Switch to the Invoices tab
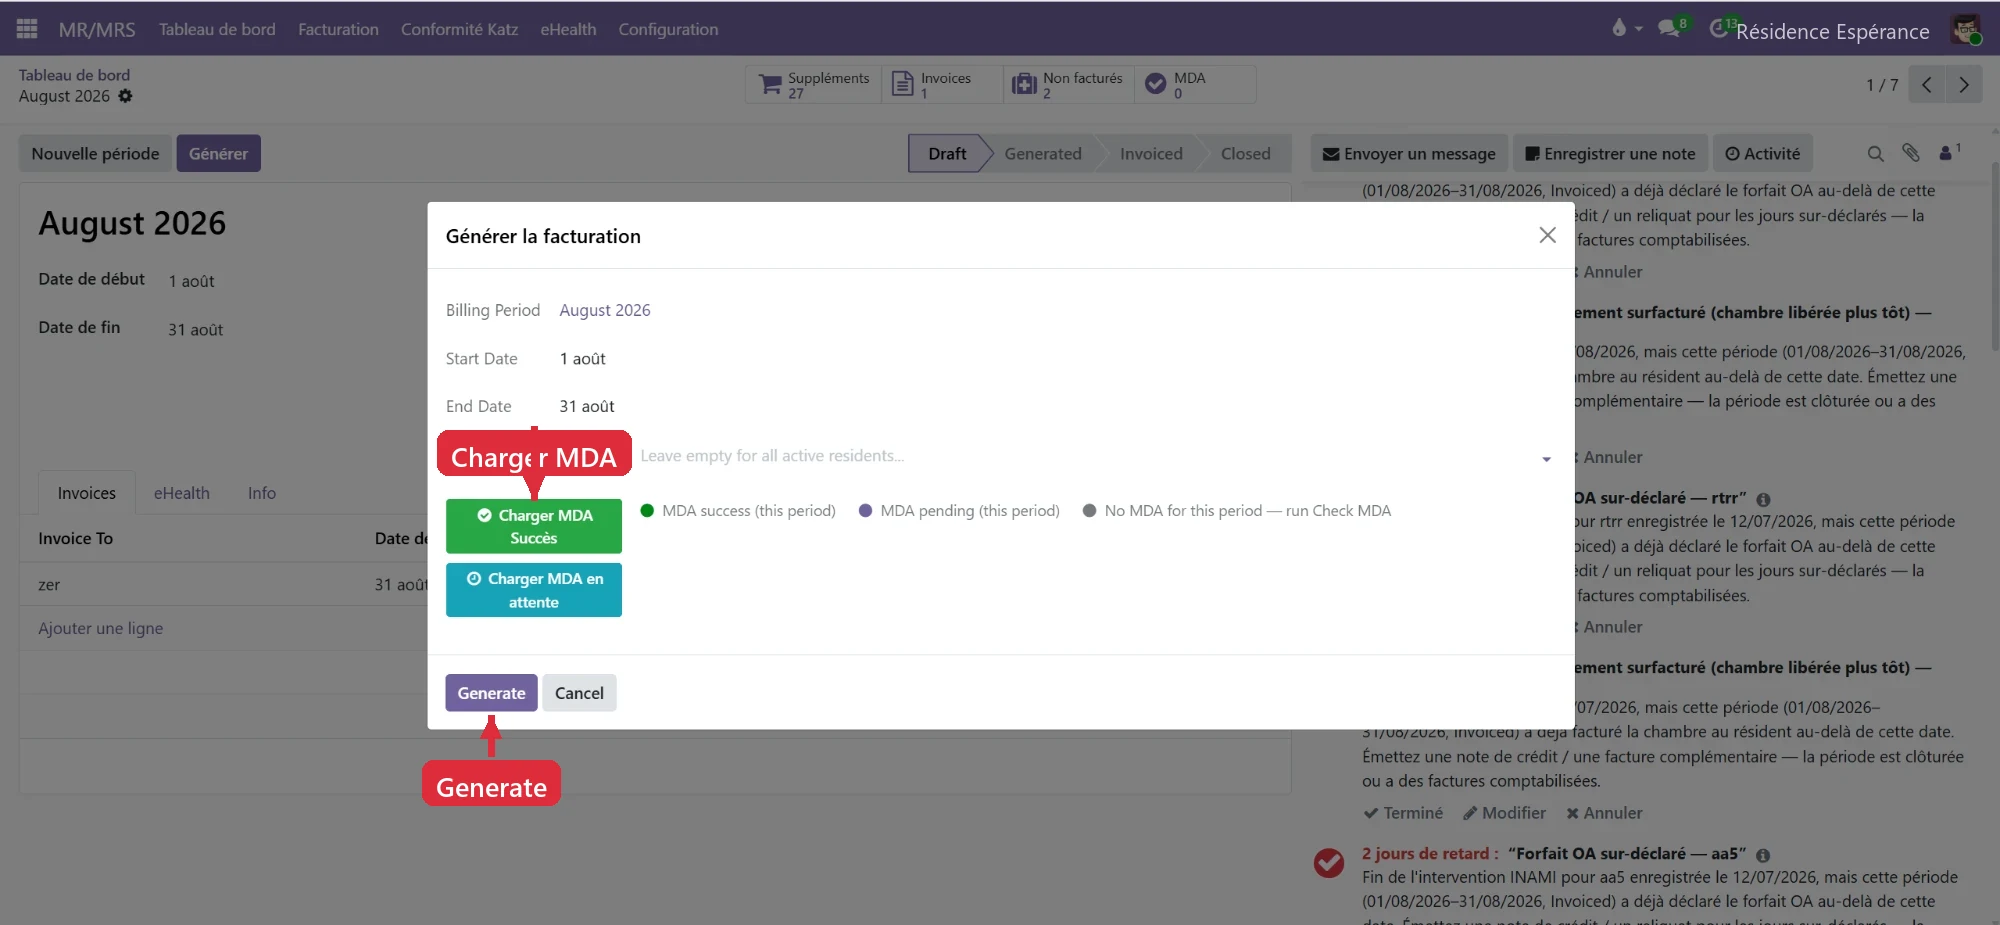2000x925 pixels. click(87, 493)
